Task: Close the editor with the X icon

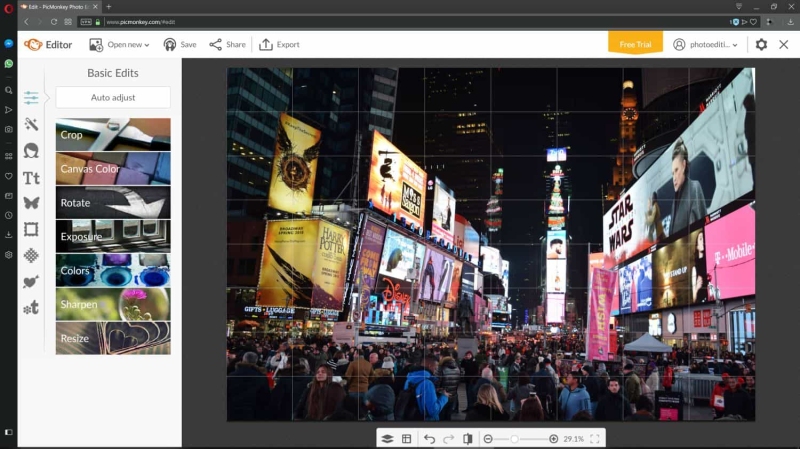Action: pos(784,44)
